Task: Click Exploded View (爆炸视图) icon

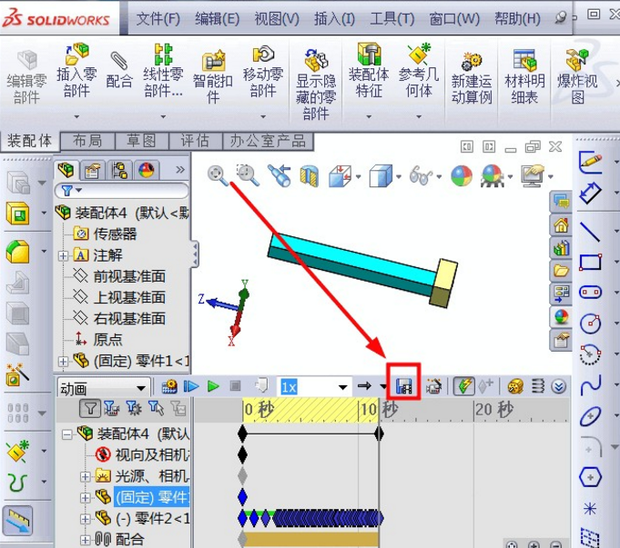Action: coord(577,77)
